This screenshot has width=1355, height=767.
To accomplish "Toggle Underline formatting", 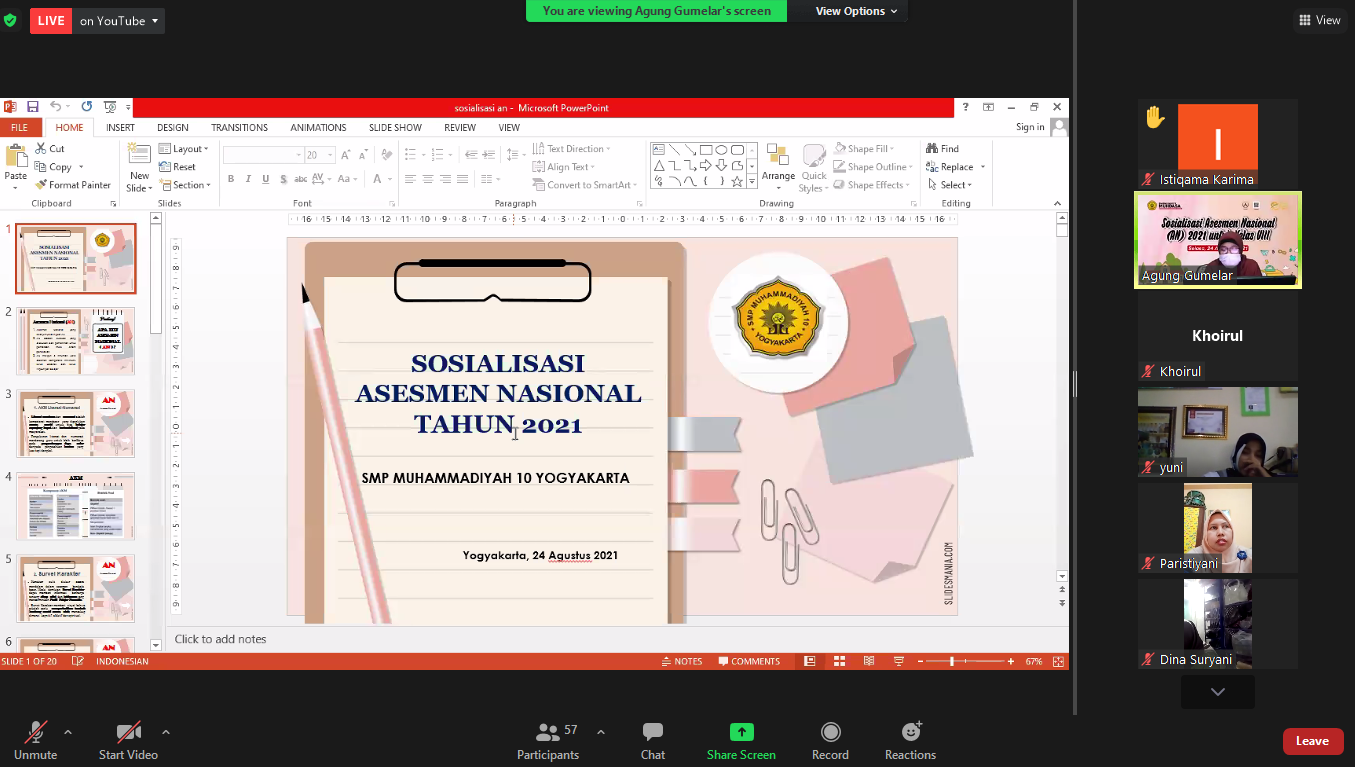I will click(265, 179).
